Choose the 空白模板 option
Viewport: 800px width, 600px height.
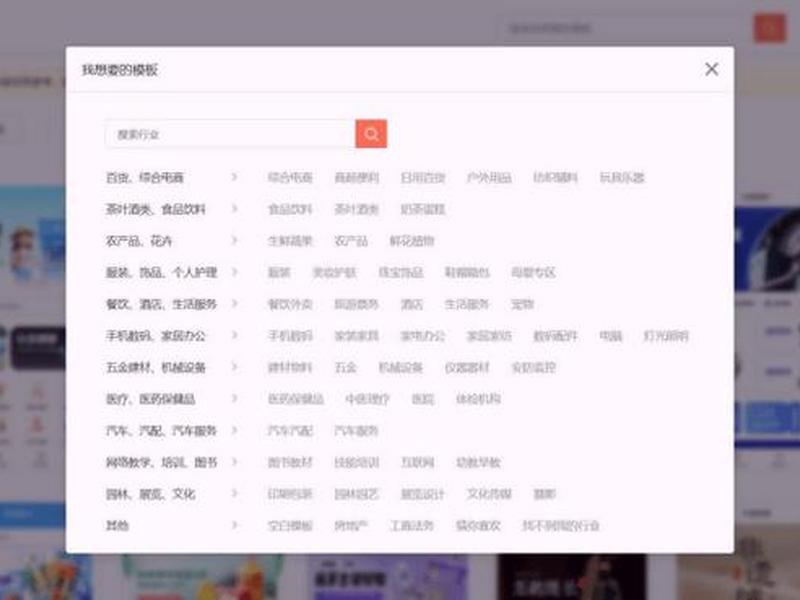290,526
